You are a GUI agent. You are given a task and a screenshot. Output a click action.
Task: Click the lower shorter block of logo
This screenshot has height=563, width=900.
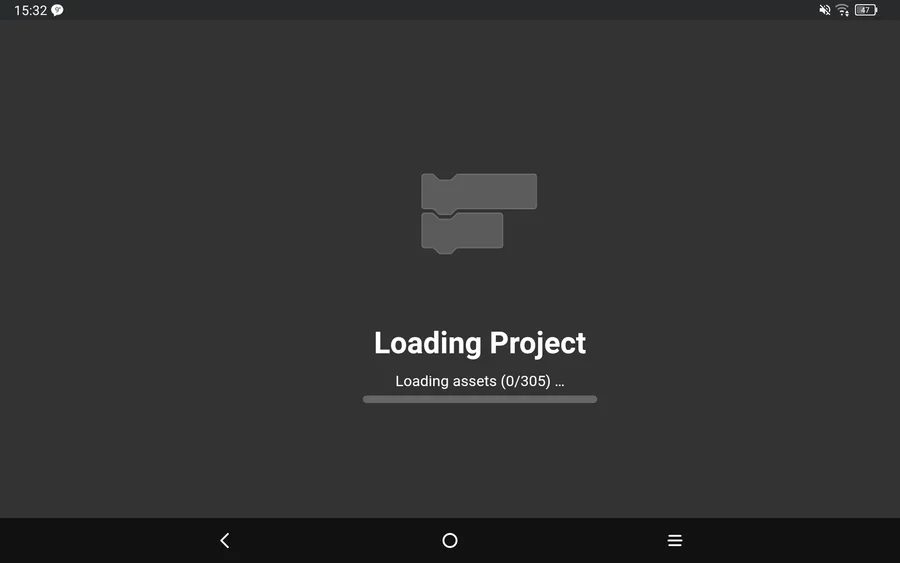click(x=462, y=231)
